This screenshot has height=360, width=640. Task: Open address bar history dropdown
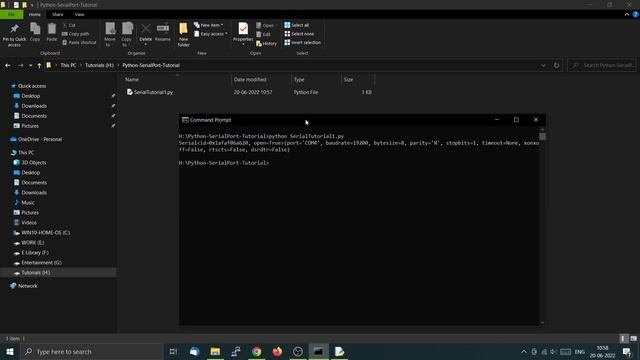coord(543,65)
